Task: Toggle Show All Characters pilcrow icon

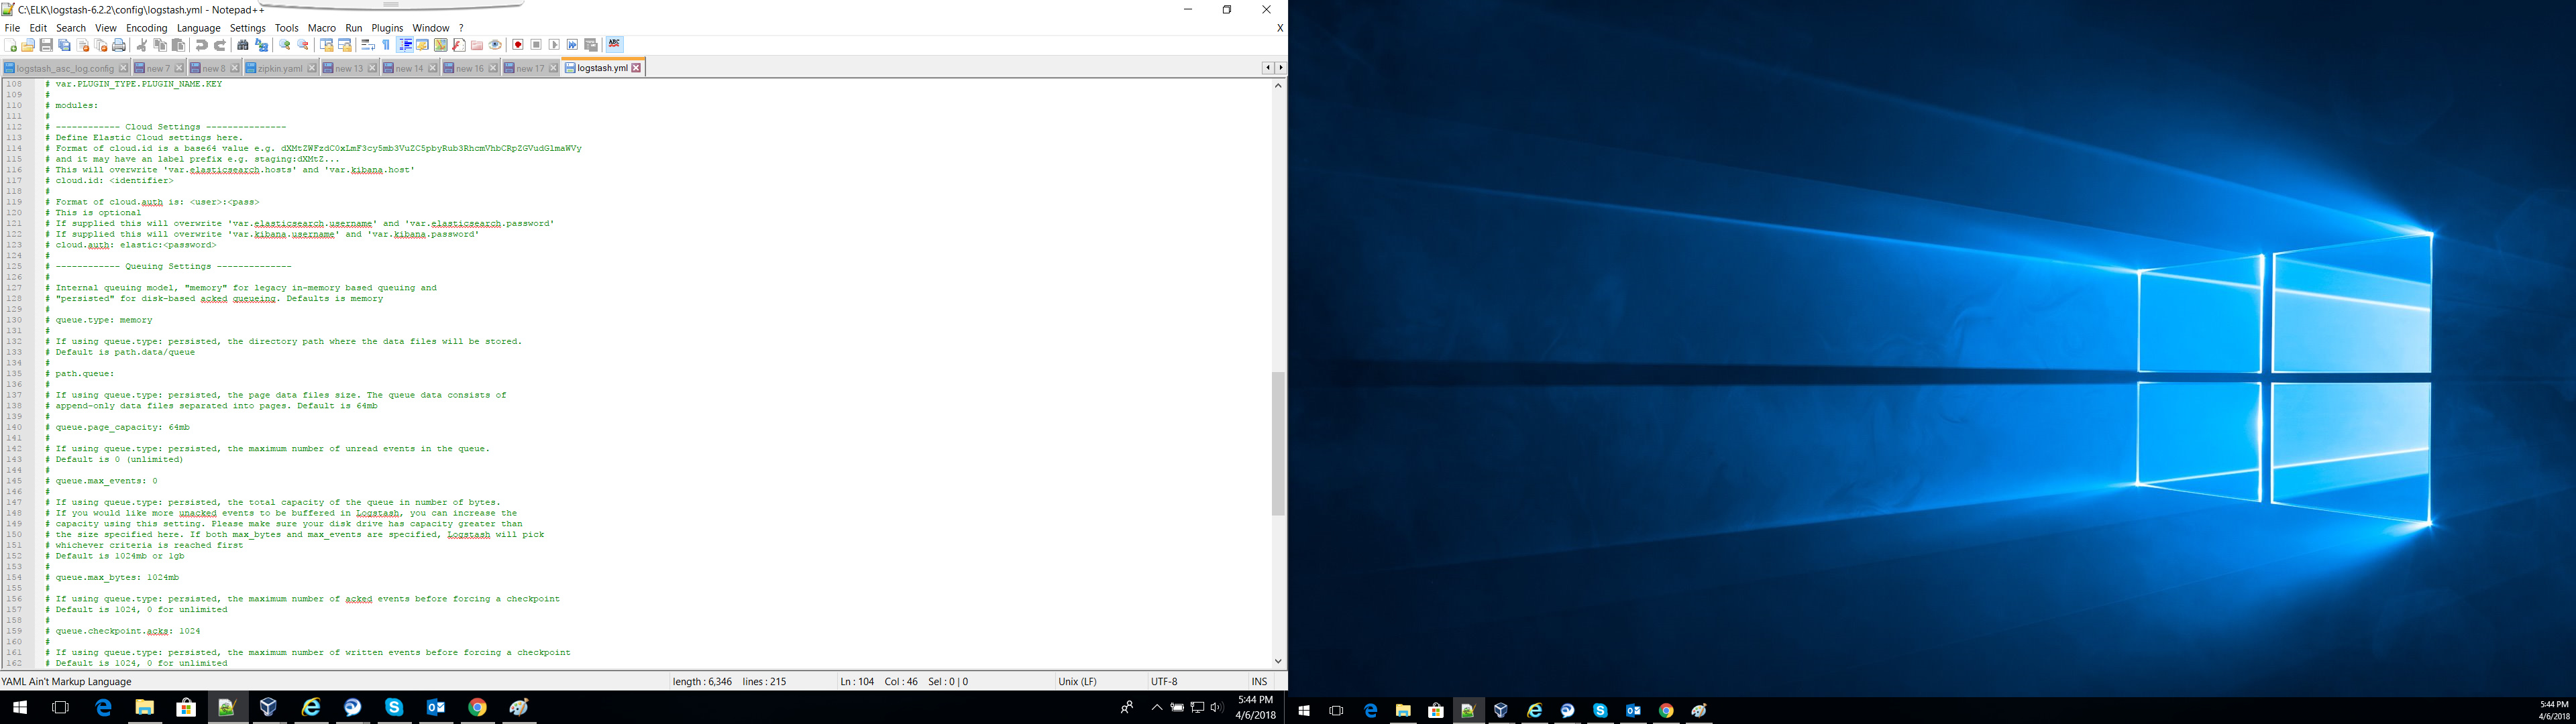Action: [x=386, y=45]
